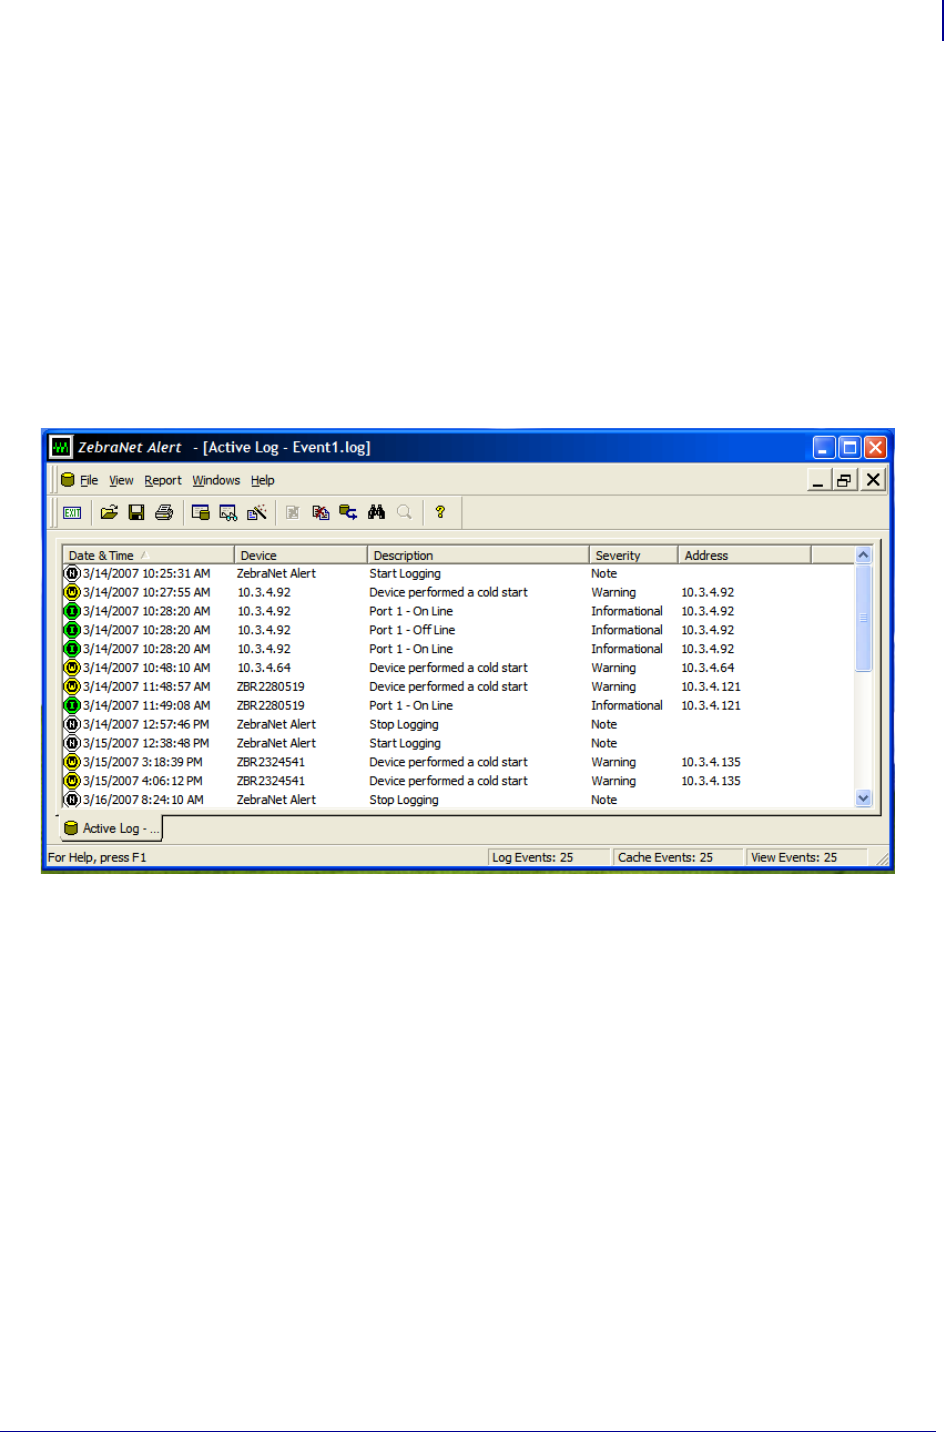Click 'Informational' on the 'Port 1 - Off Line' row
This screenshot has height=1432, width=944.
click(x=627, y=630)
